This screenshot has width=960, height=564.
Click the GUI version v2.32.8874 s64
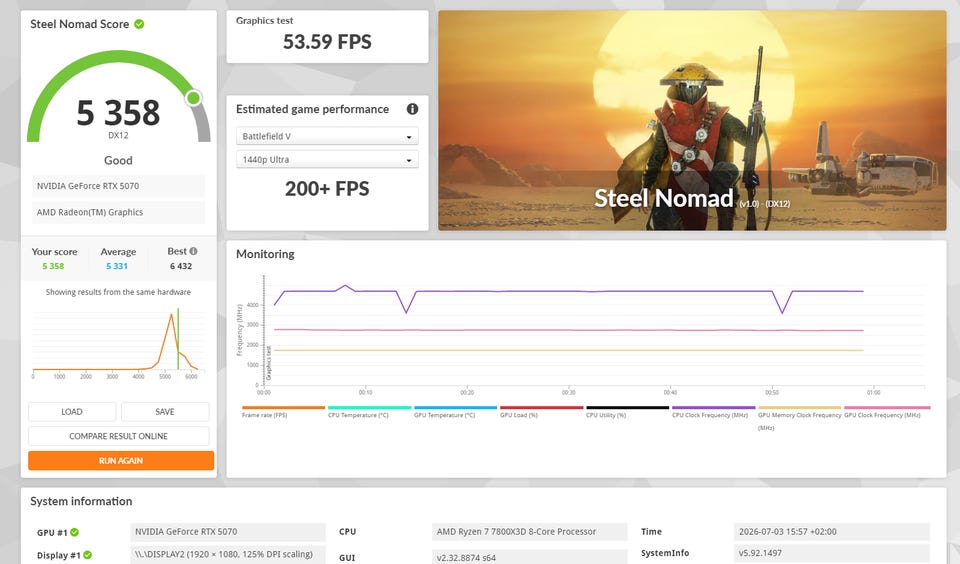click(x=530, y=557)
